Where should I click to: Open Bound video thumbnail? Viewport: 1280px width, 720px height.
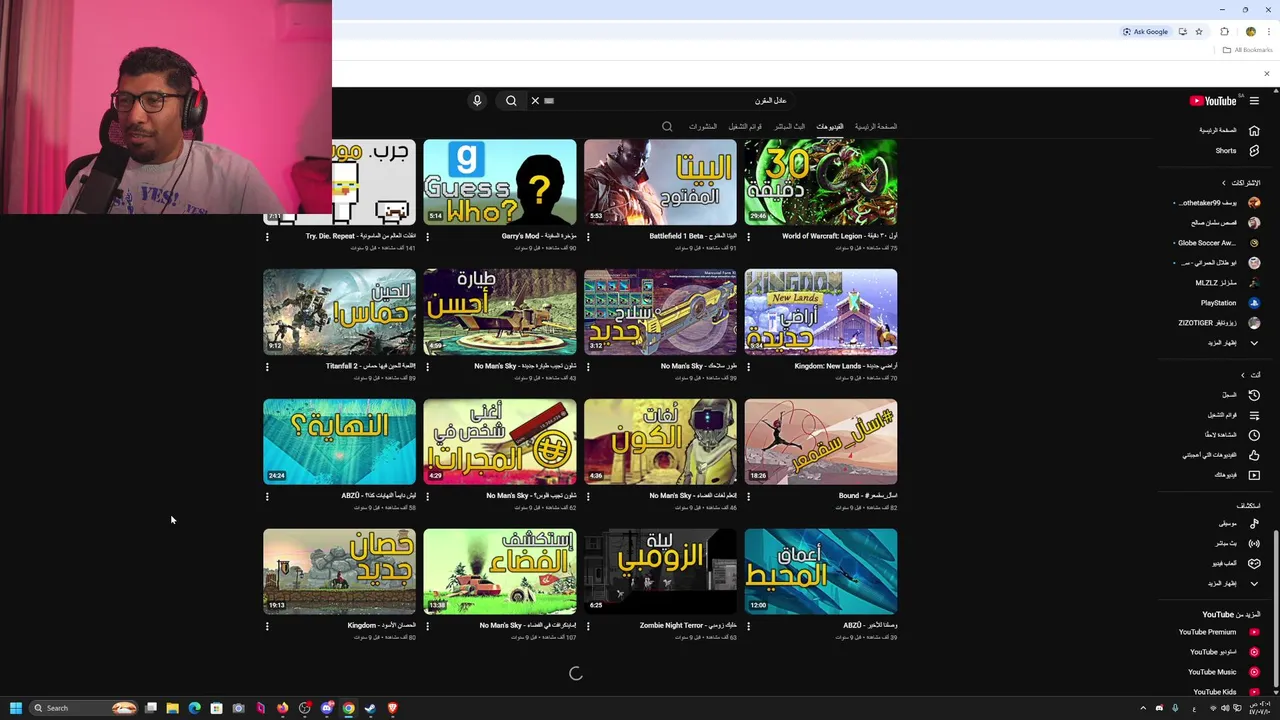point(821,442)
